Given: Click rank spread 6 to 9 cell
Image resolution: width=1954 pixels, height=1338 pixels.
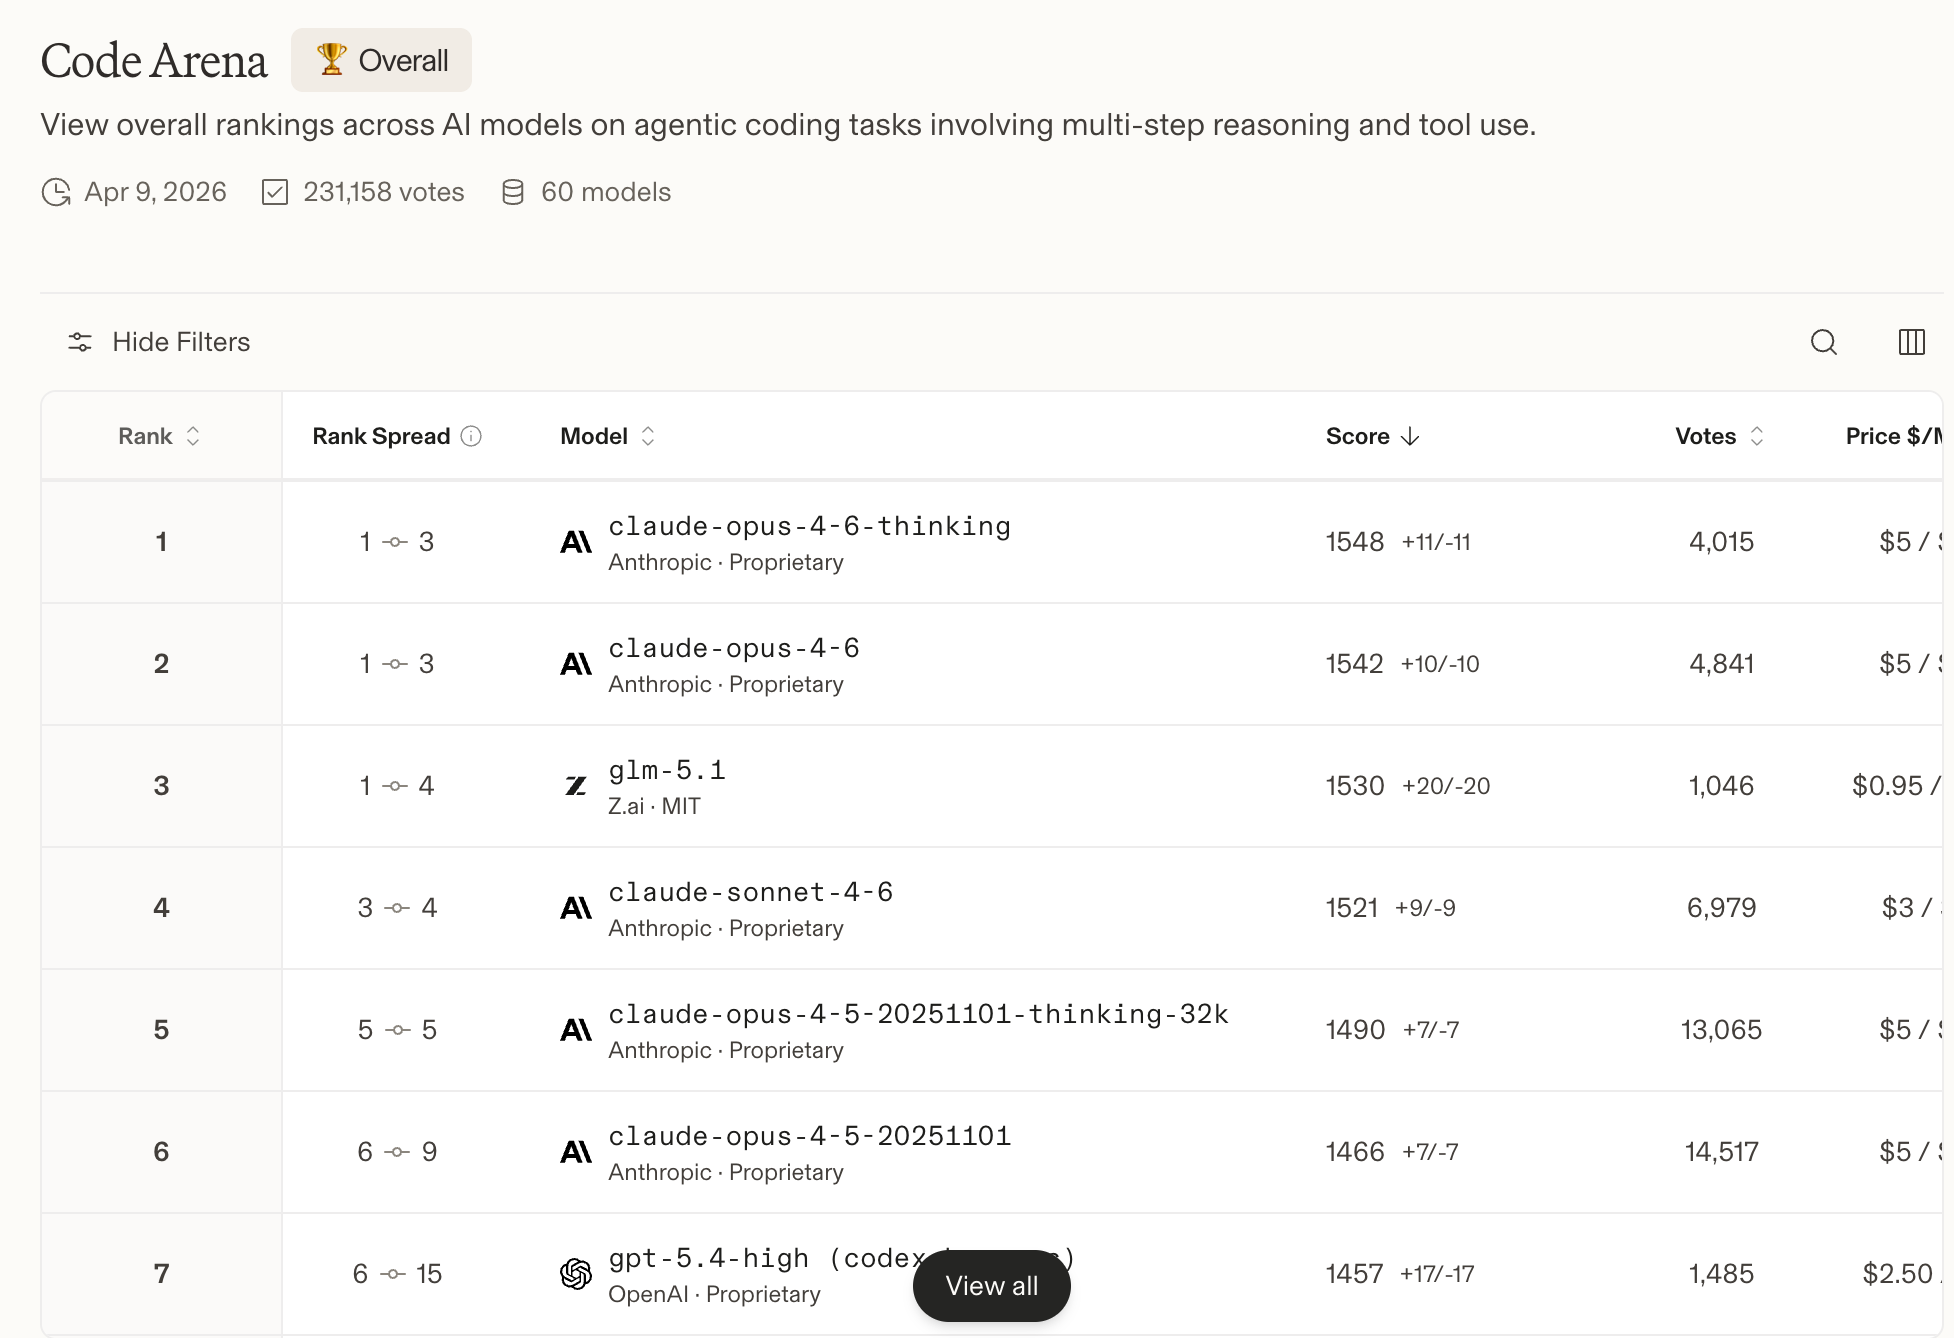Looking at the screenshot, I should pos(397,1152).
